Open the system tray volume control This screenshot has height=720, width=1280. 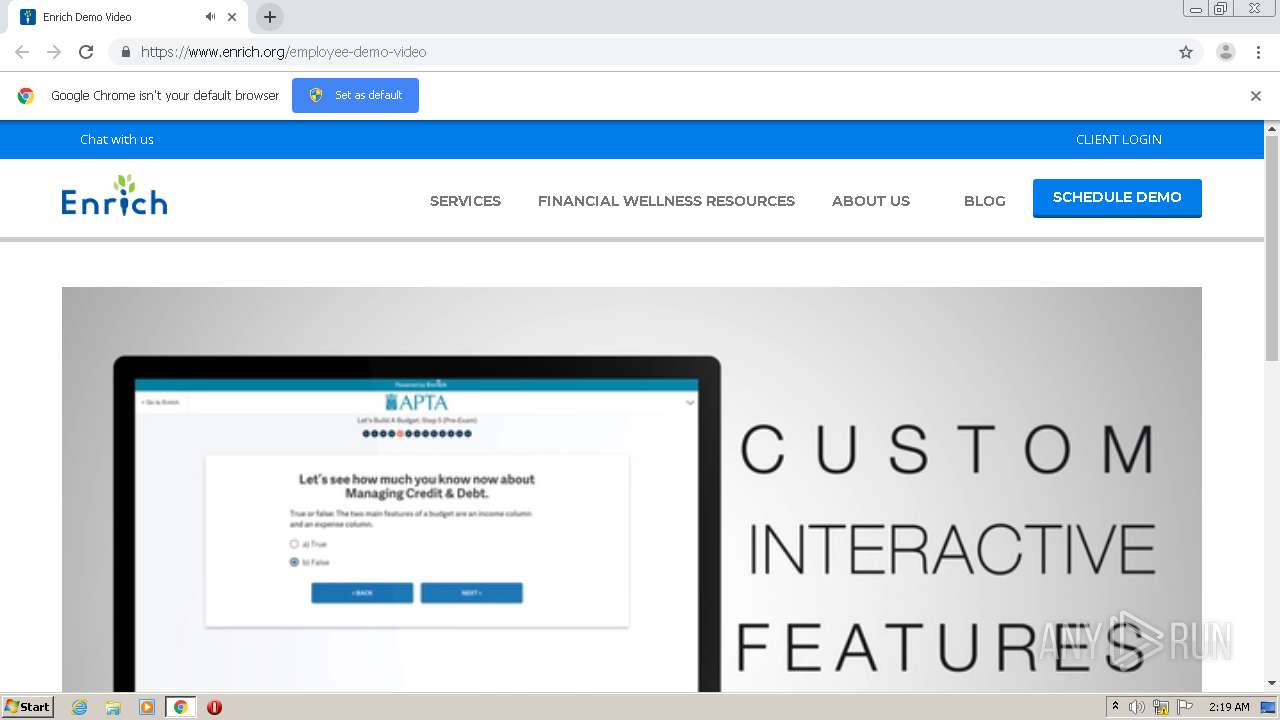coord(1137,707)
